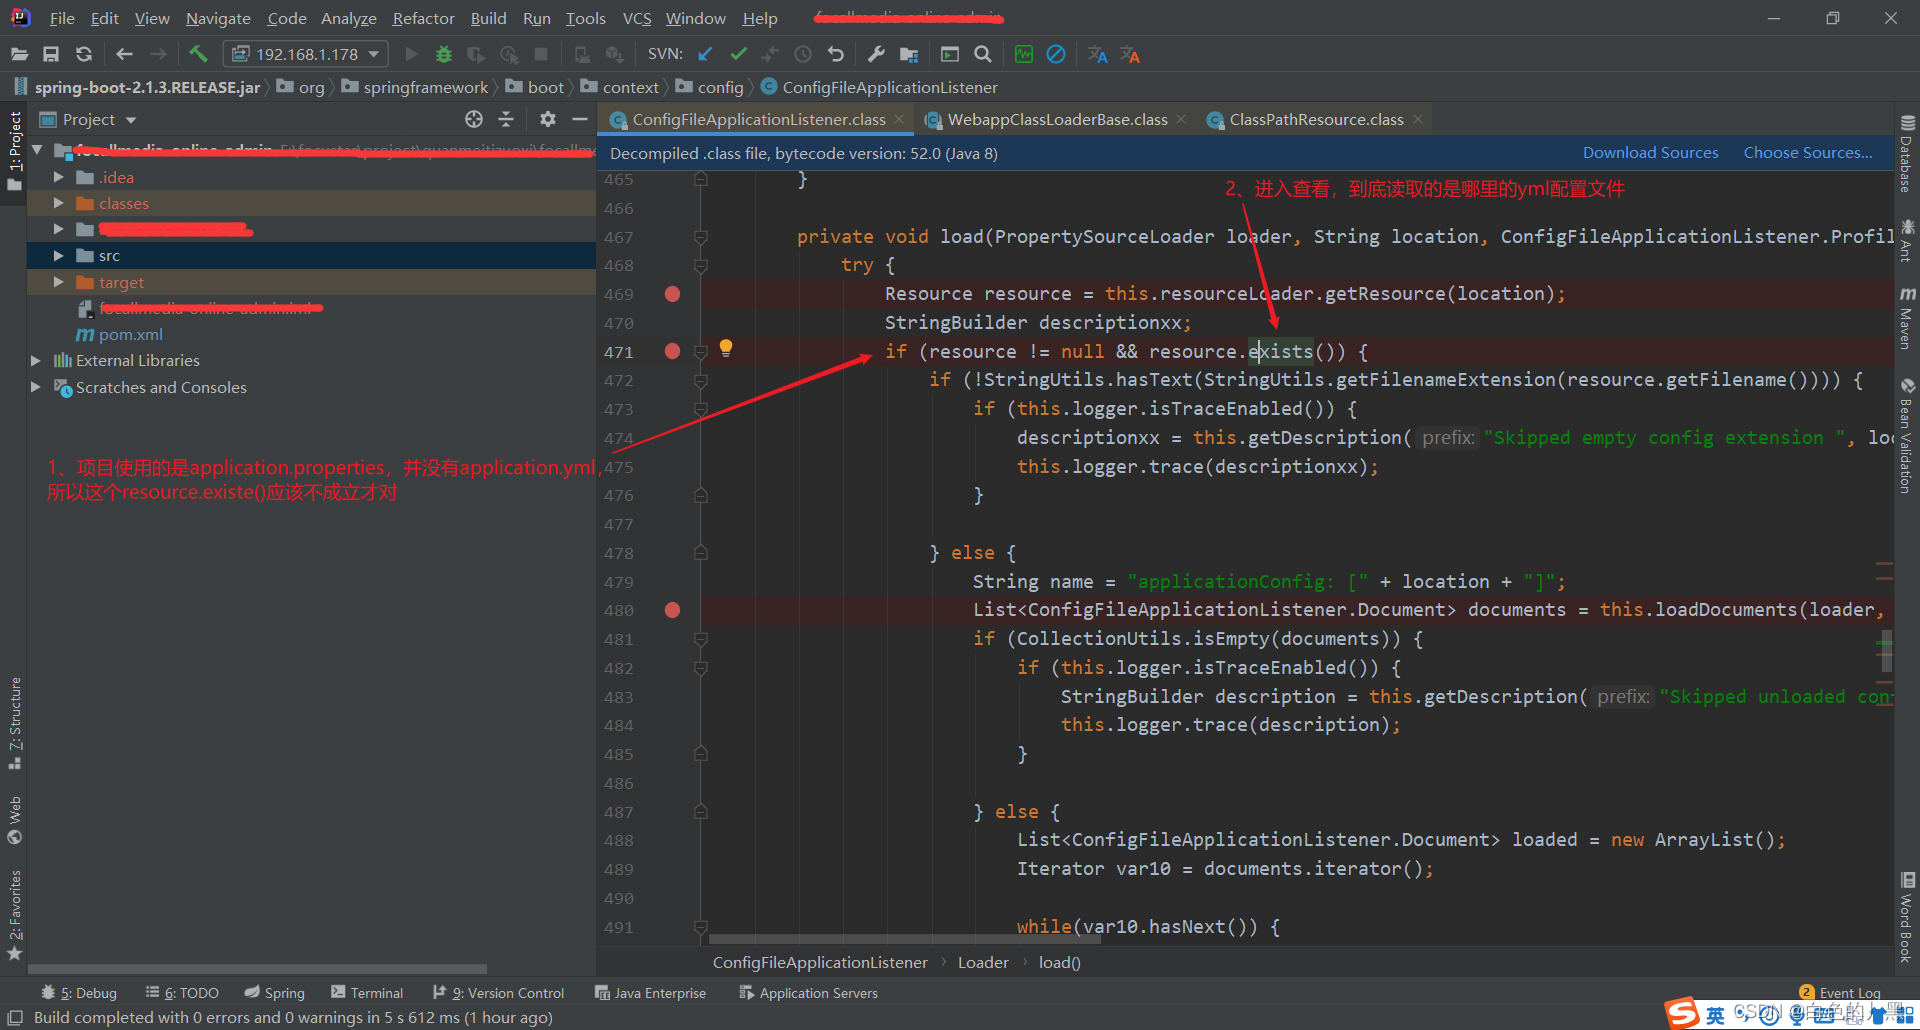Viewport: 1920px width, 1030px height.
Task: Open Project Structure icon
Action: (x=909, y=54)
